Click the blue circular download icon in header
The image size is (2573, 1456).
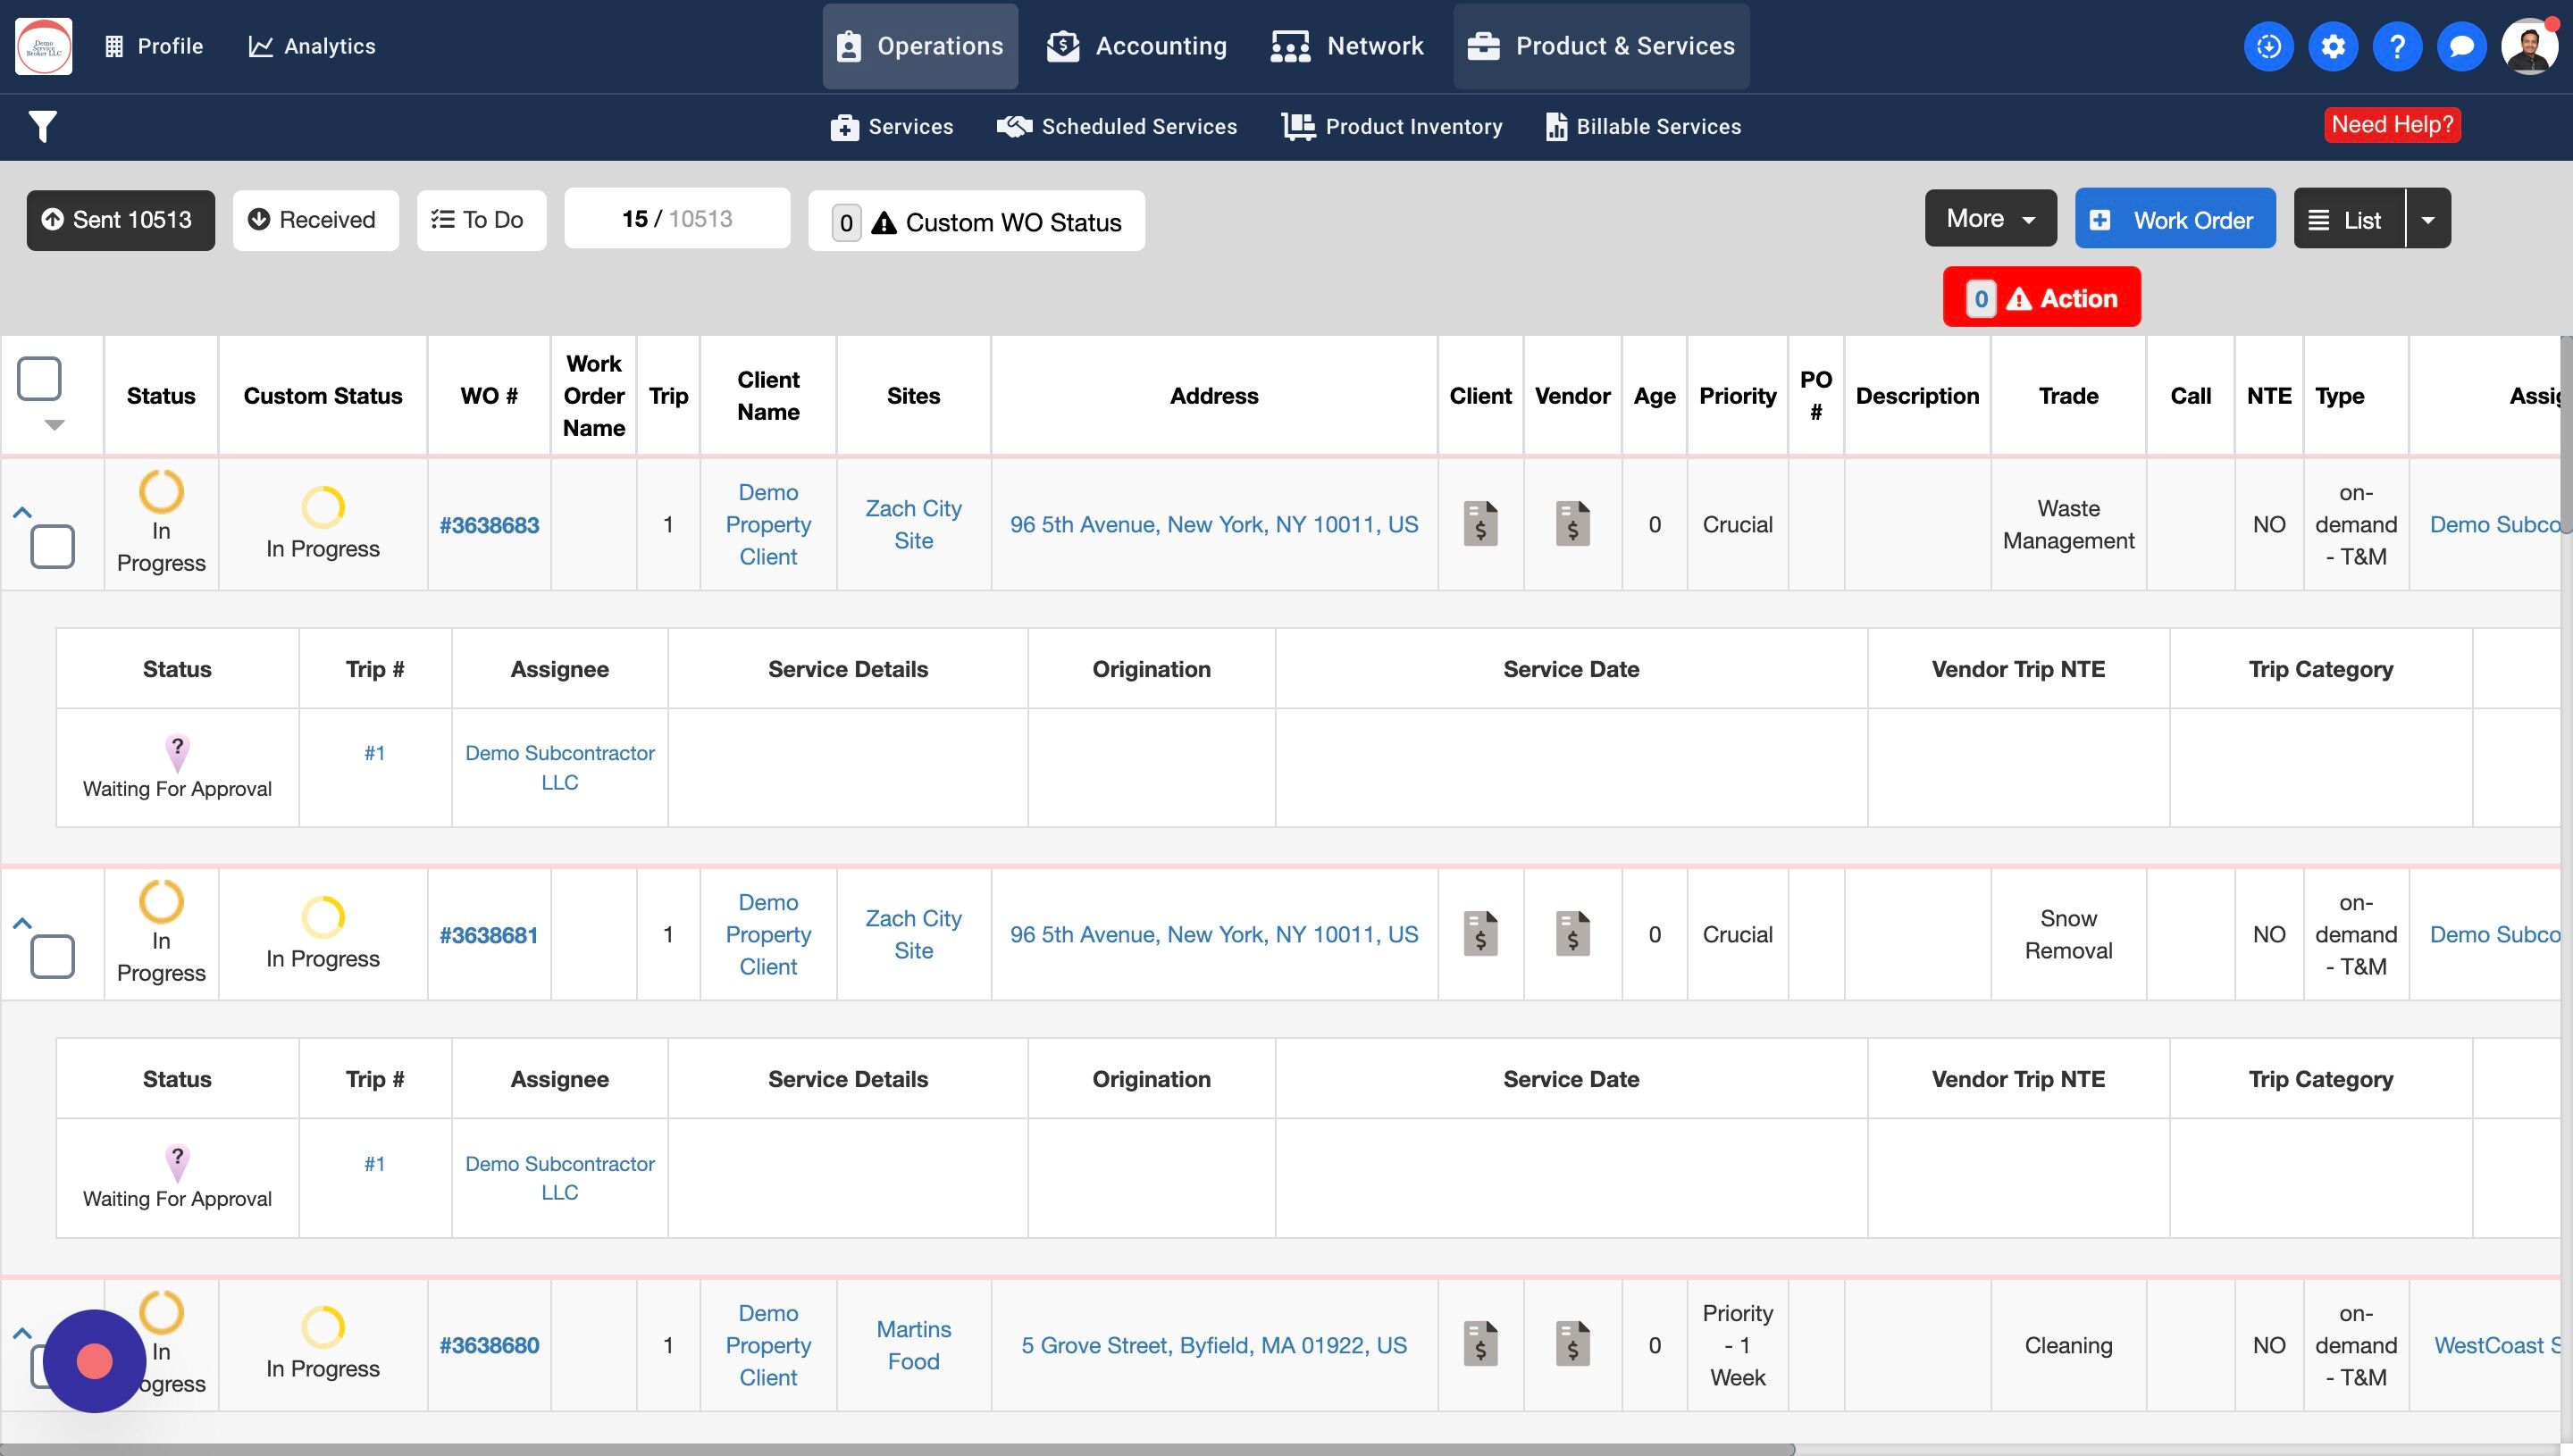coord(2268,46)
